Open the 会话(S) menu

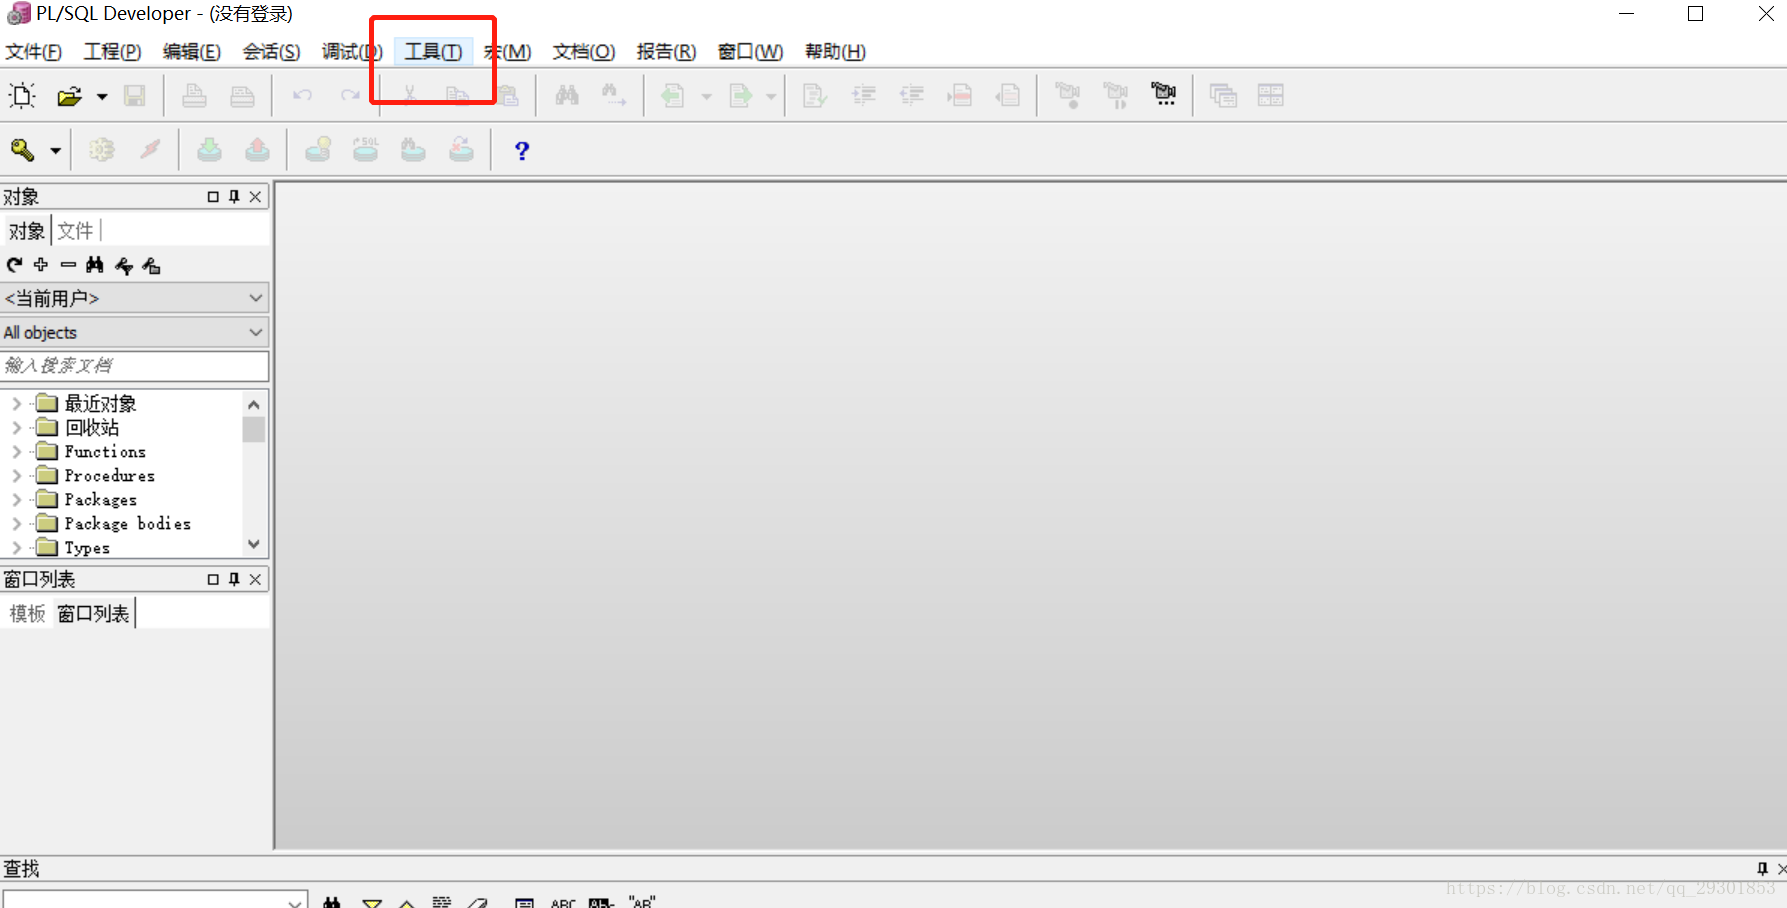pos(271,52)
